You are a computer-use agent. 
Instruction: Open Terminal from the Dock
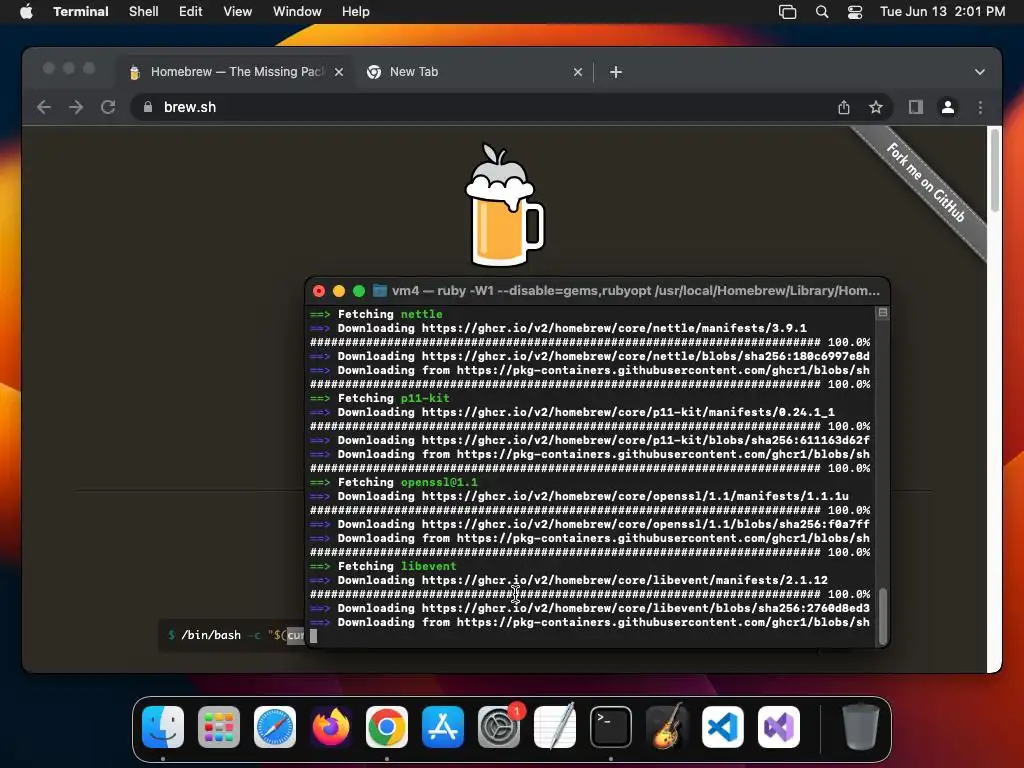pyautogui.click(x=611, y=727)
